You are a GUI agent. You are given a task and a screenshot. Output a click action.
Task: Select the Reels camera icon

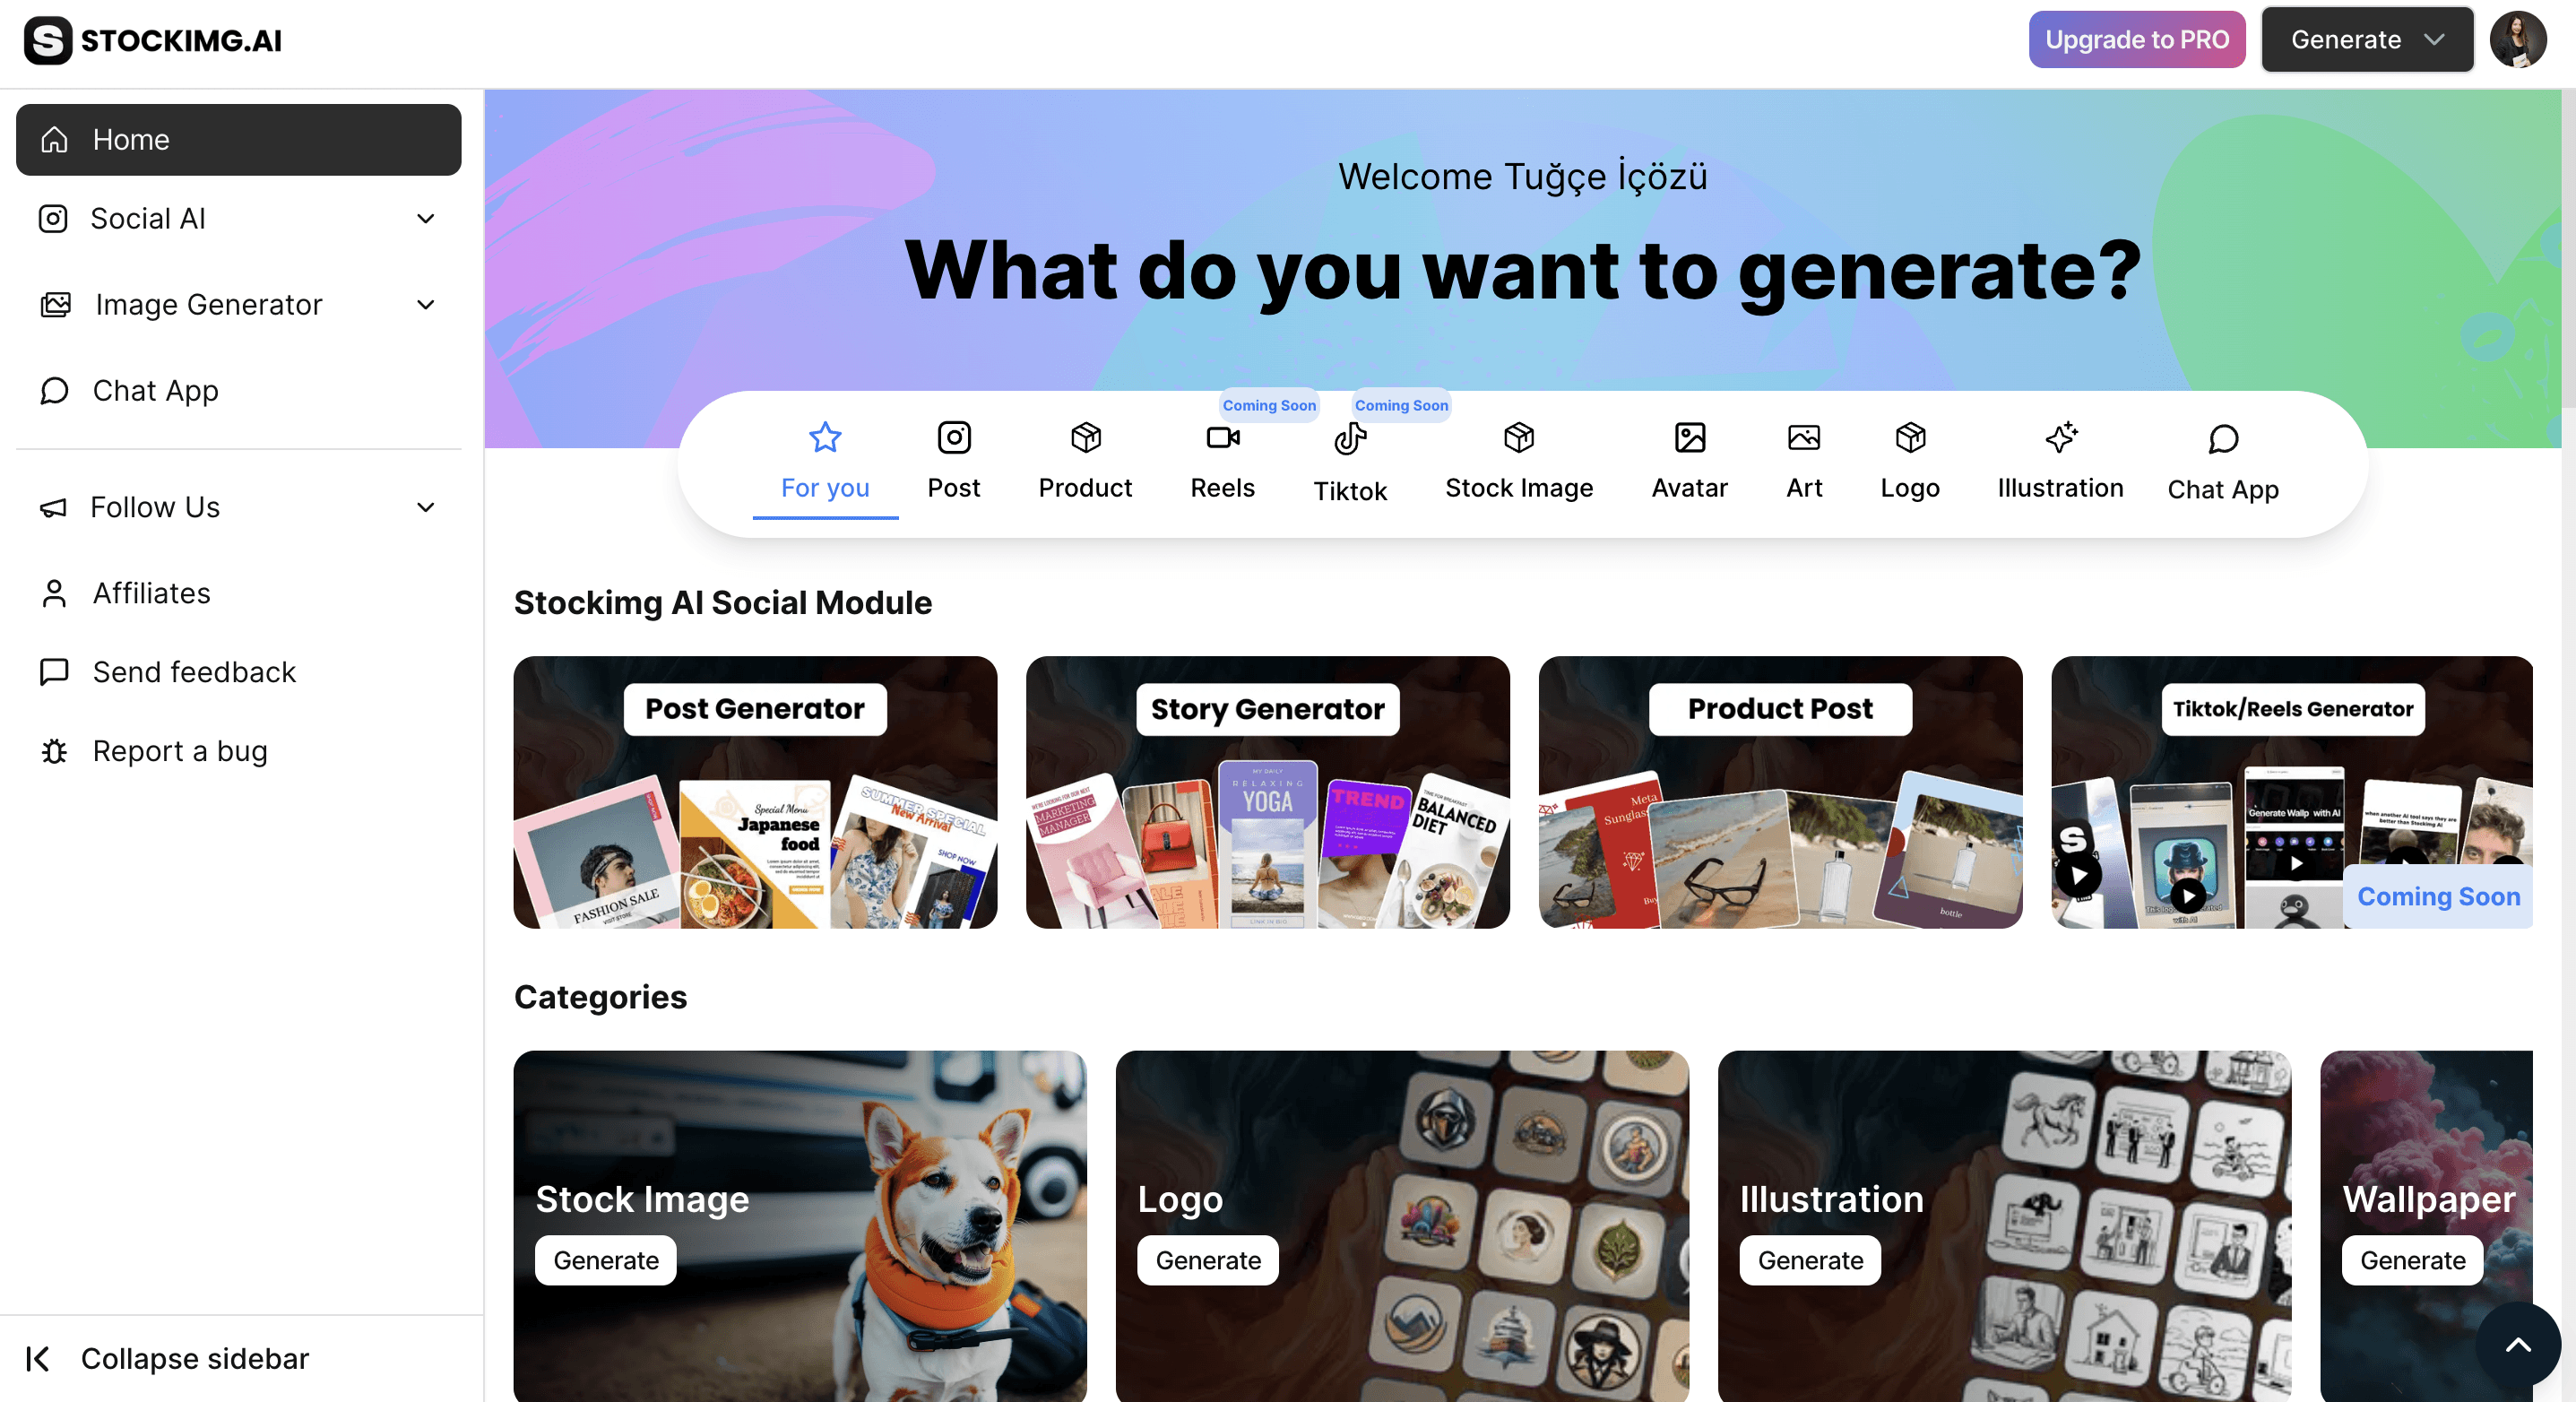(x=1222, y=437)
